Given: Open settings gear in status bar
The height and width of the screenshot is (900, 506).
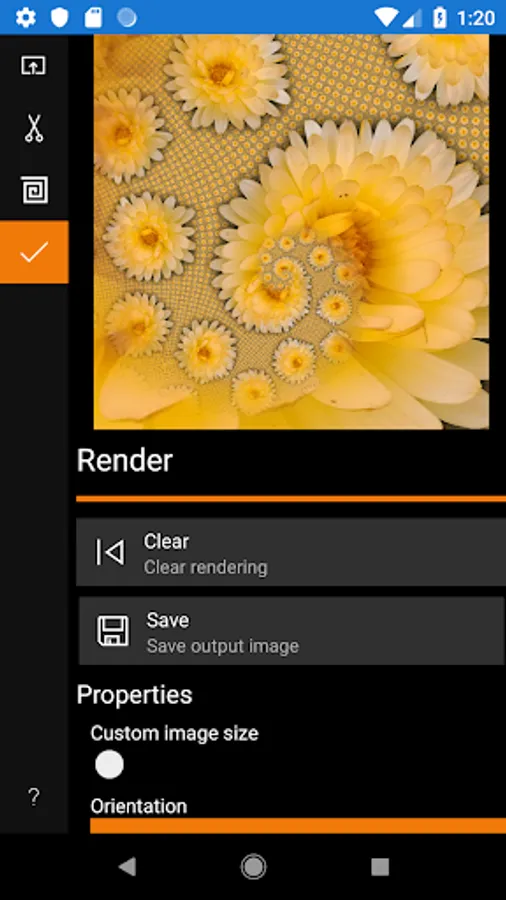Looking at the screenshot, I should [x=26, y=18].
